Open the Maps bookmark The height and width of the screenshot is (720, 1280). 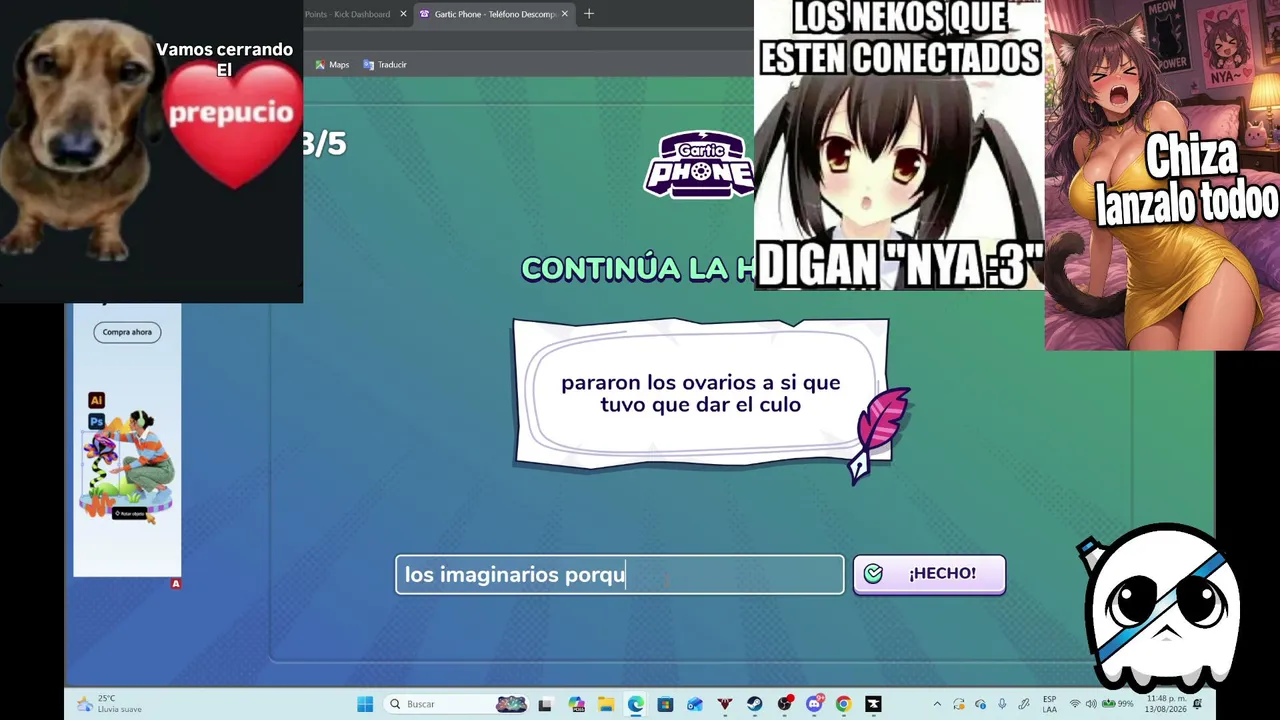point(332,65)
